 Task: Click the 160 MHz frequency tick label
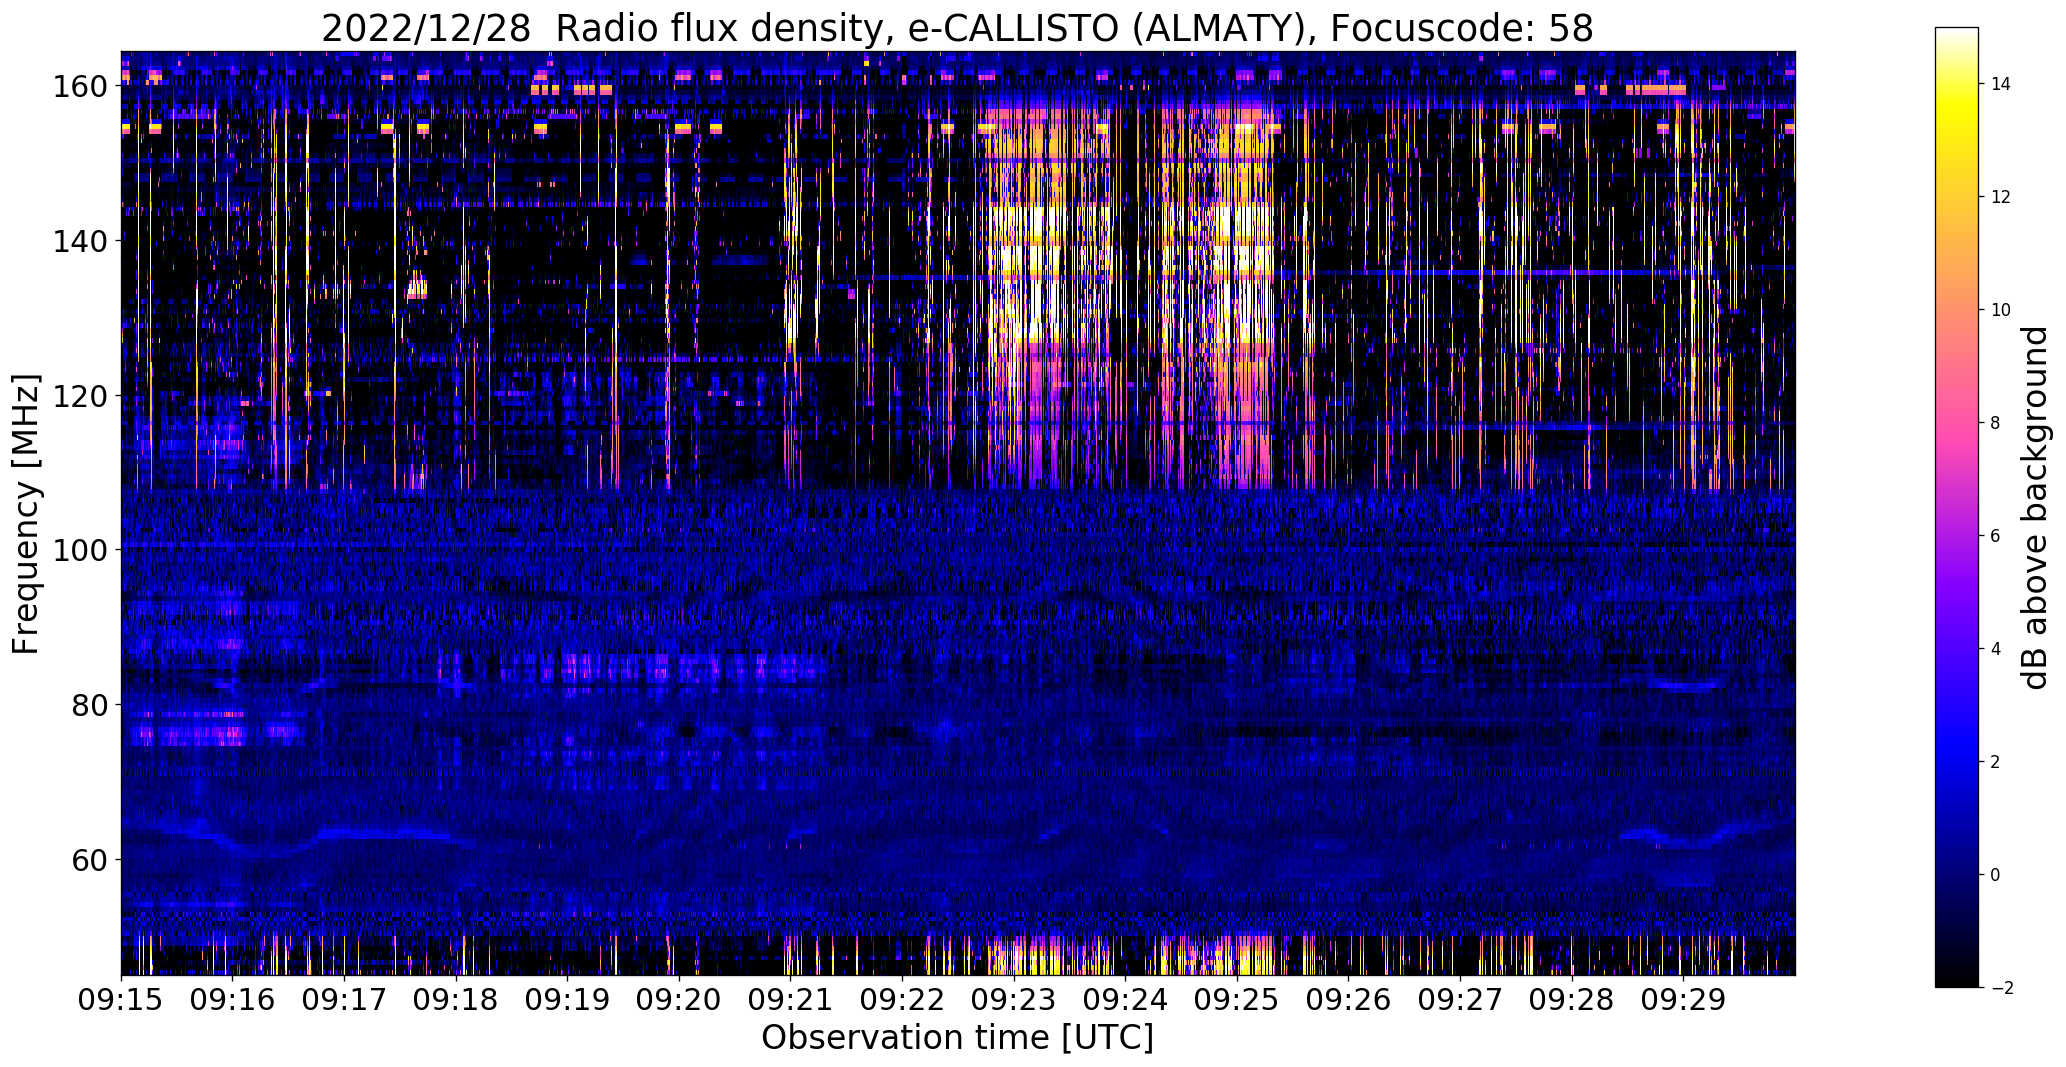point(80,87)
